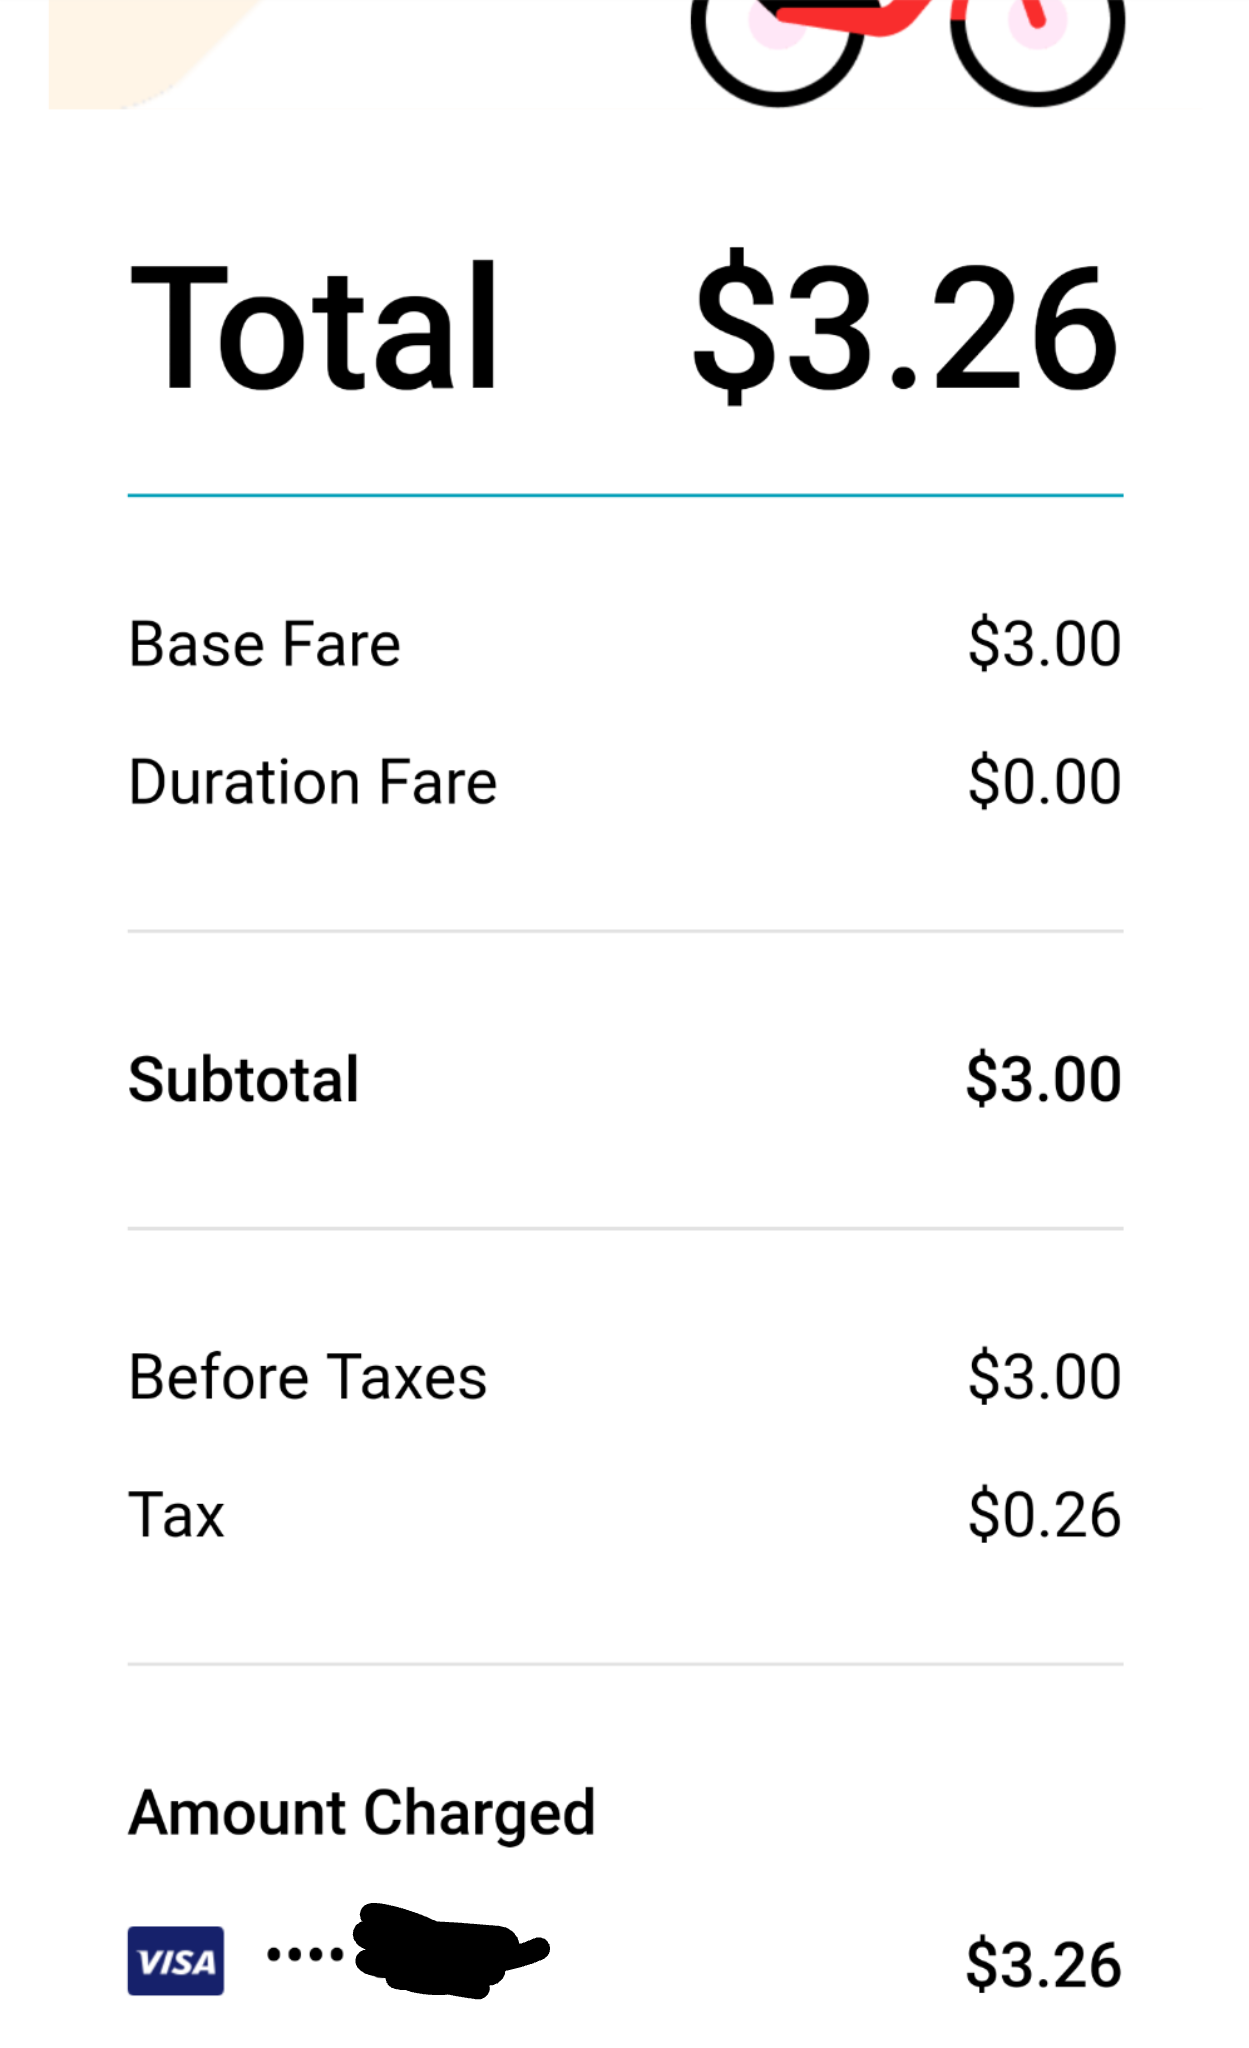Click the bold Subtotal label

click(244, 1080)
